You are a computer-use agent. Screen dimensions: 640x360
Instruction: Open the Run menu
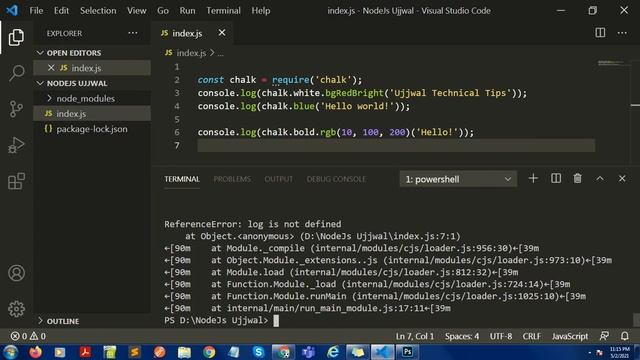click(187, 11)
